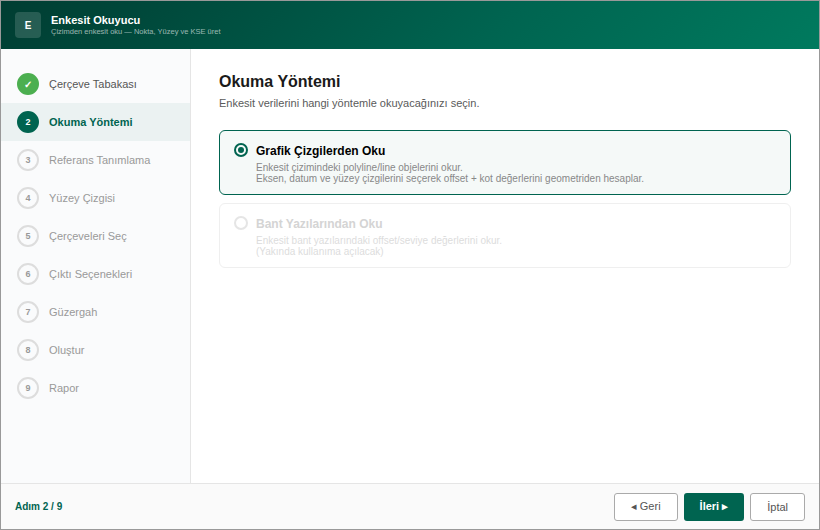
Task: Click the step 2 circle icon
Action: 28,122
